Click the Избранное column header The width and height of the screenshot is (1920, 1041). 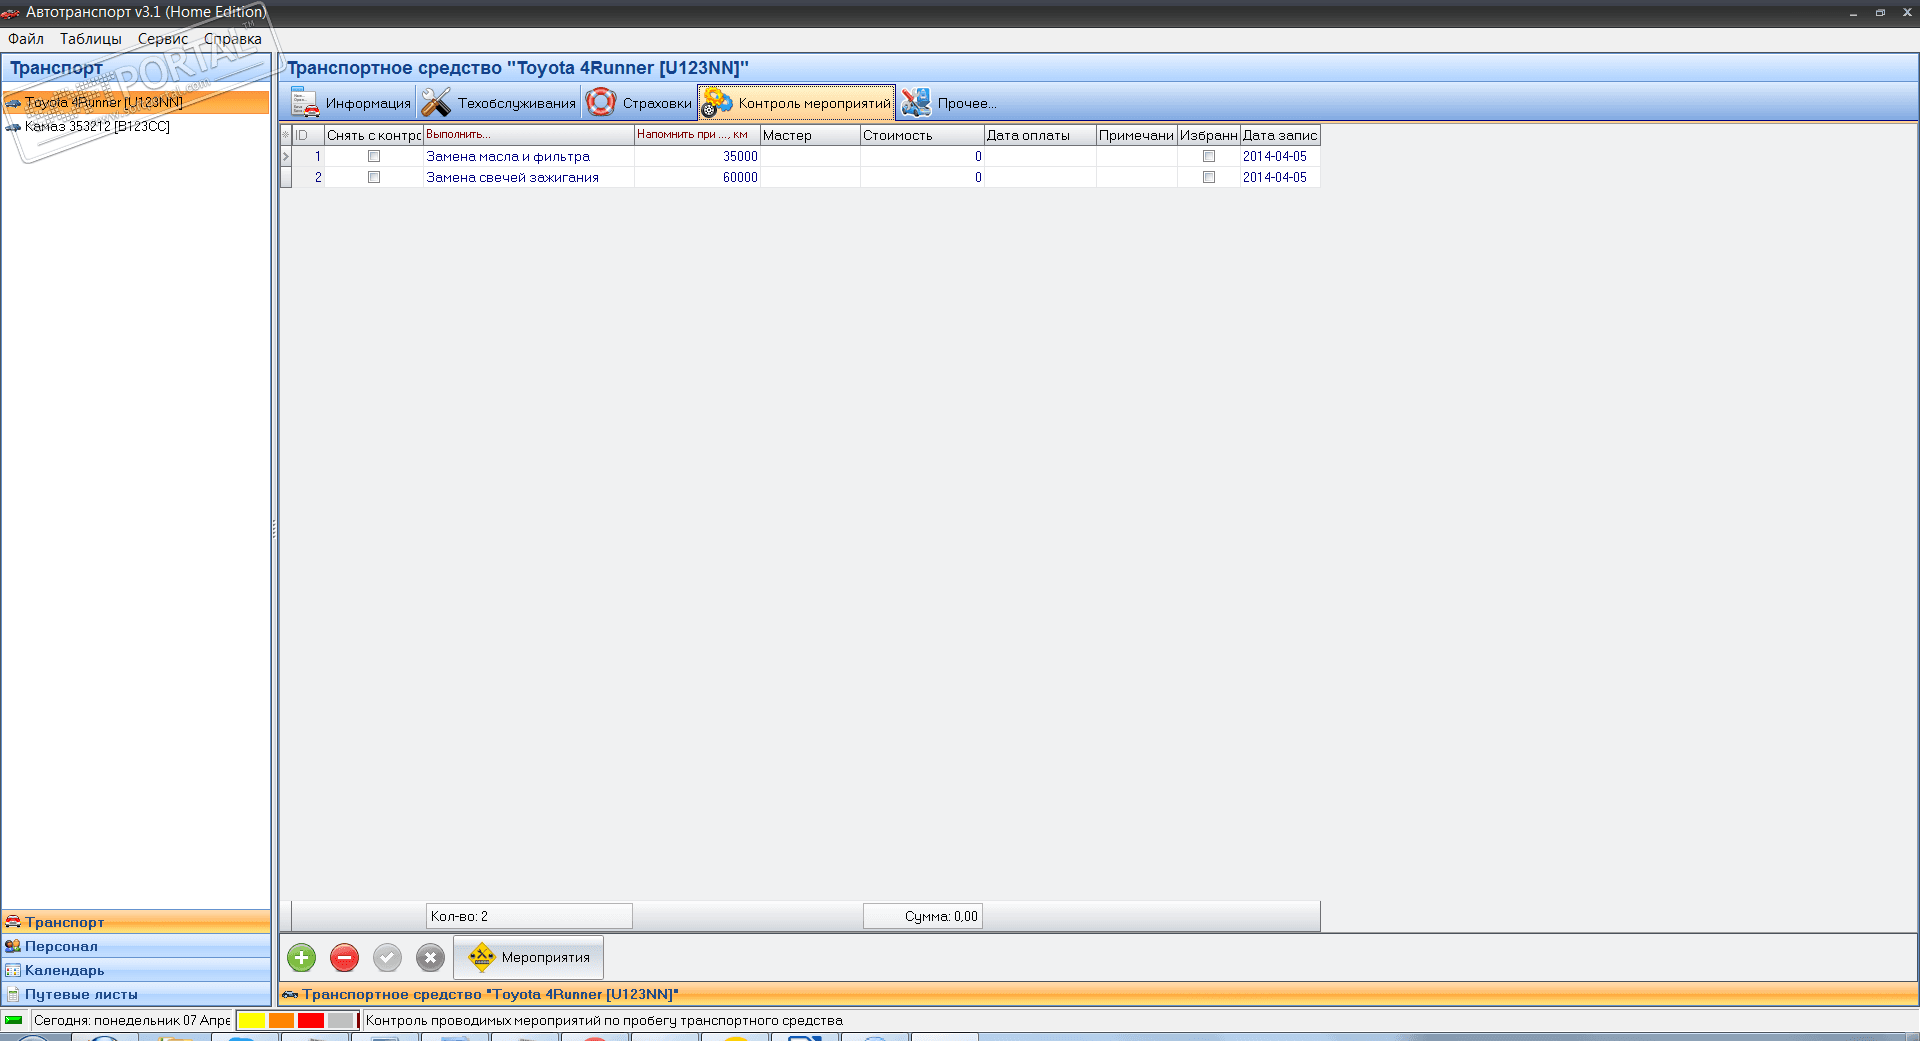pos(1209,135)
